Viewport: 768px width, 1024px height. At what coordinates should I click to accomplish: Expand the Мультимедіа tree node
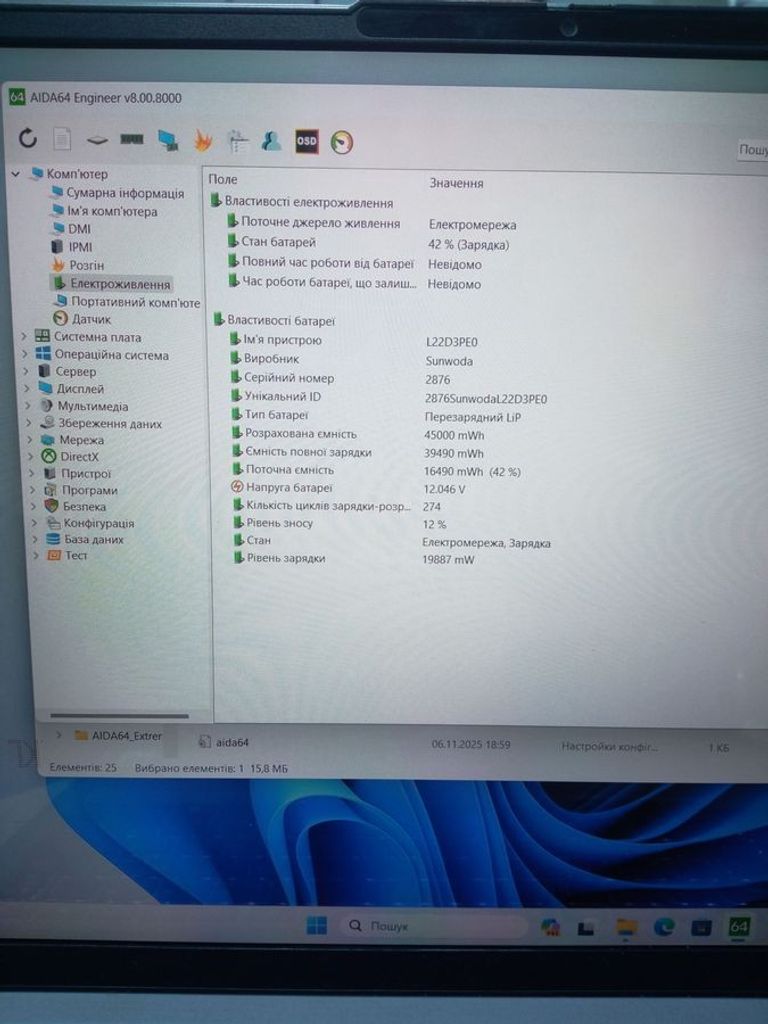click(x=28, y=406)
